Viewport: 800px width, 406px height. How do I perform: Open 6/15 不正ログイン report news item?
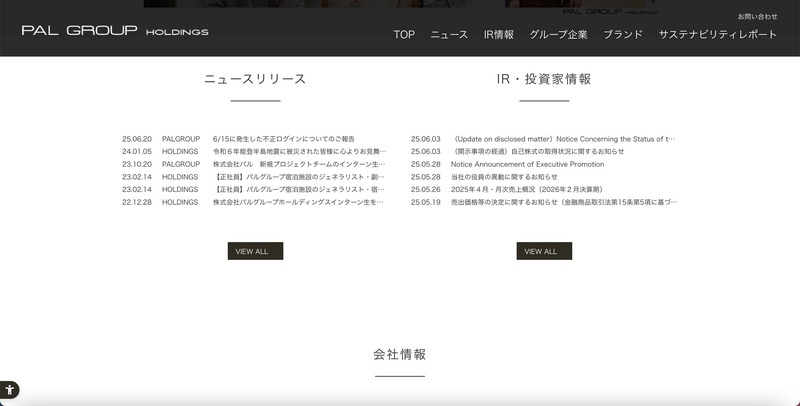coord(284,139)
